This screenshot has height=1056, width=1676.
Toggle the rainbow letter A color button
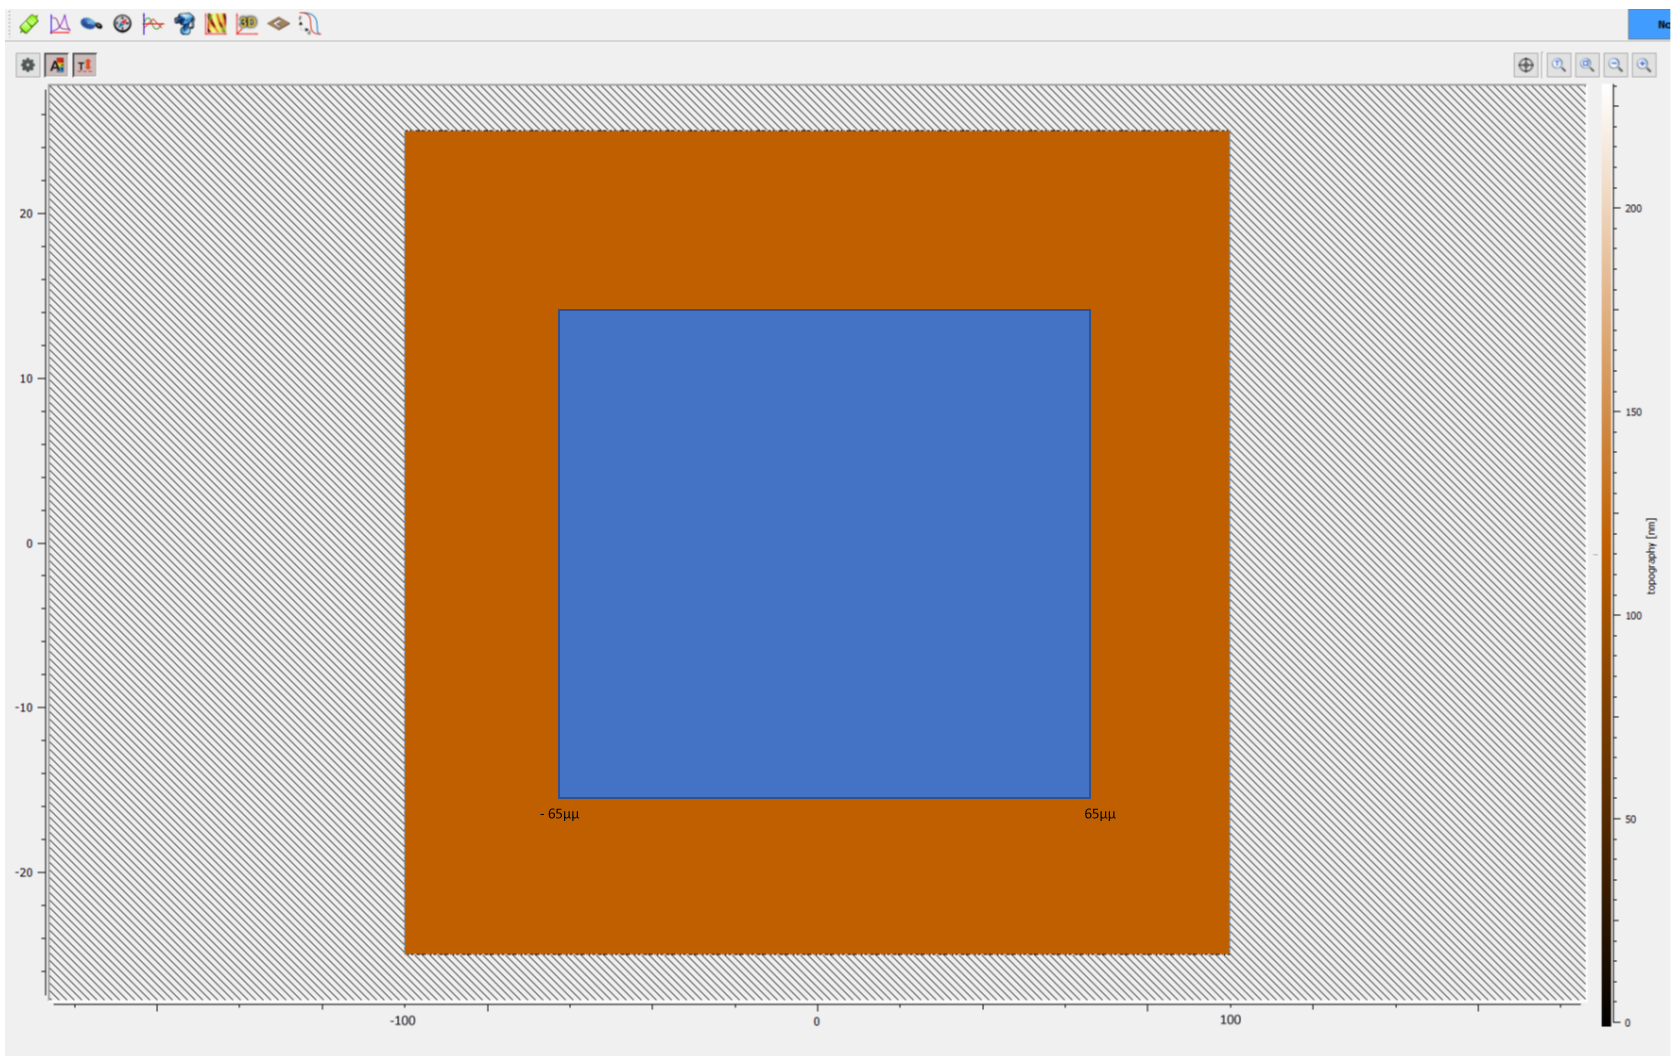[56, 65]
